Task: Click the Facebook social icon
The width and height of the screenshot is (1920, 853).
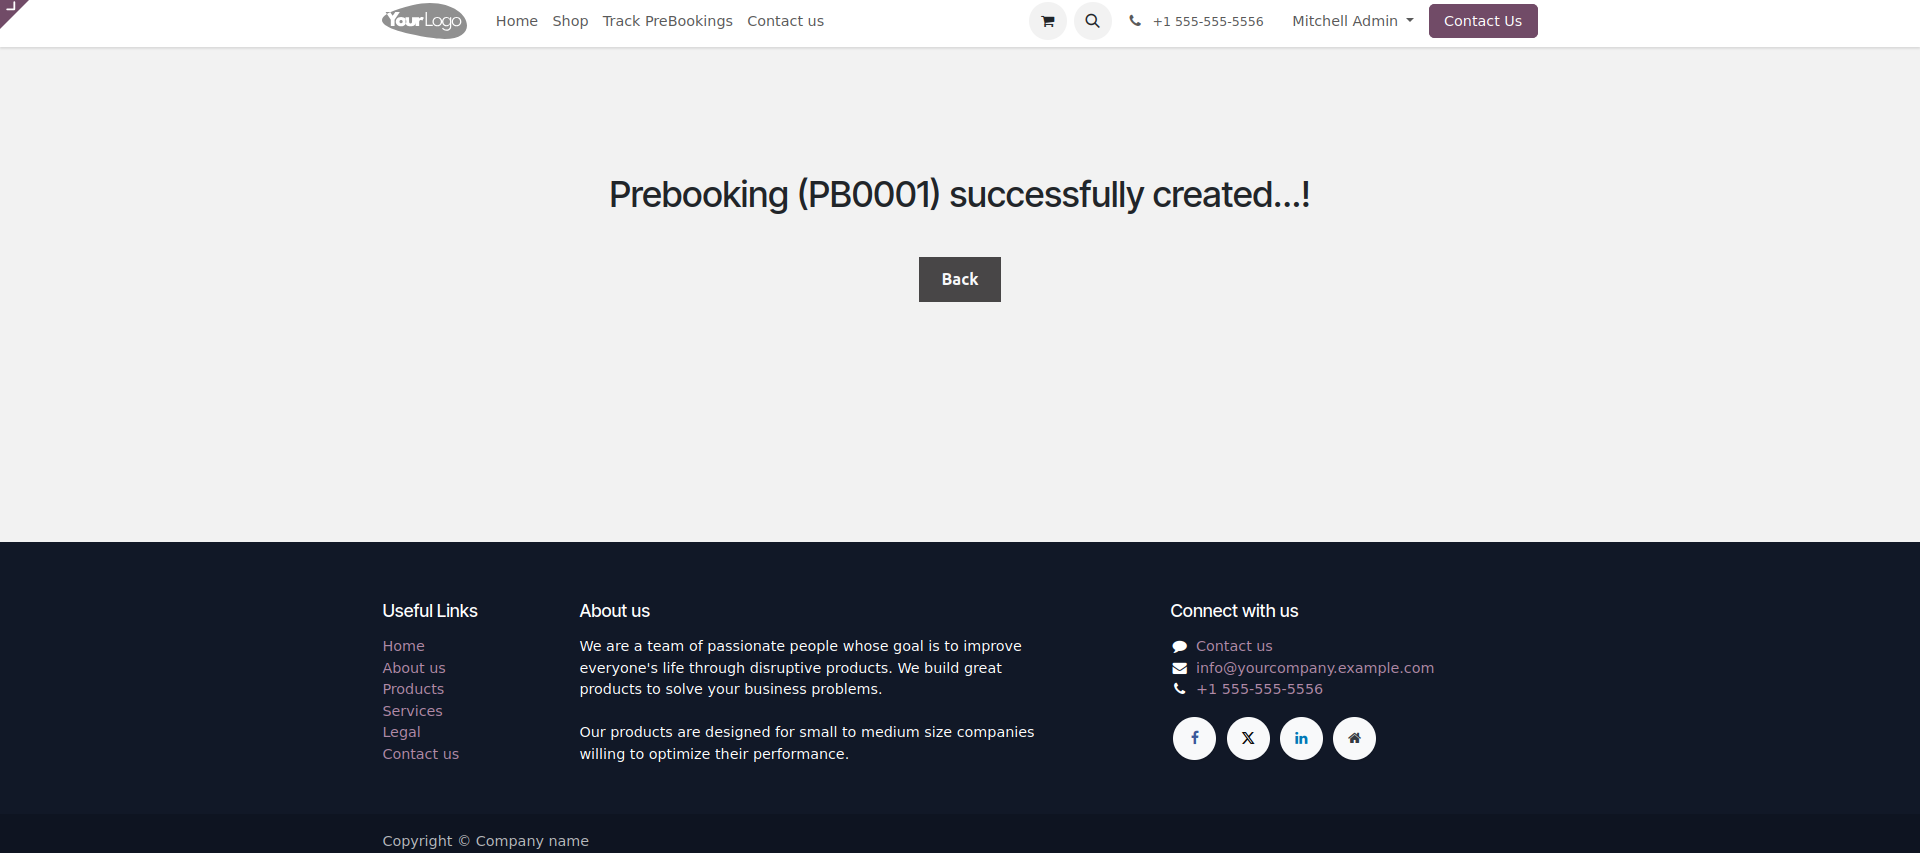Action: [x=1194, y=738]
